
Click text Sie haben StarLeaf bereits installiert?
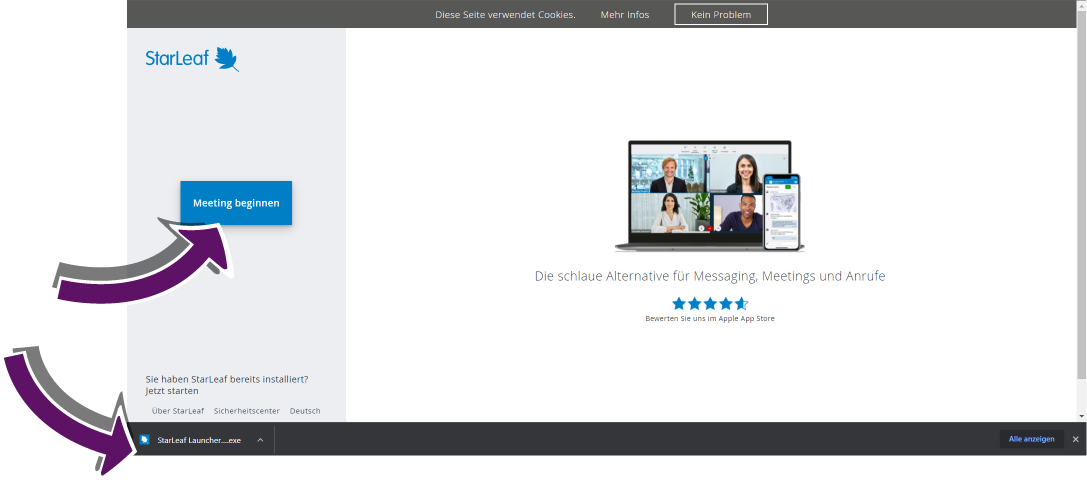coord(227,379)
